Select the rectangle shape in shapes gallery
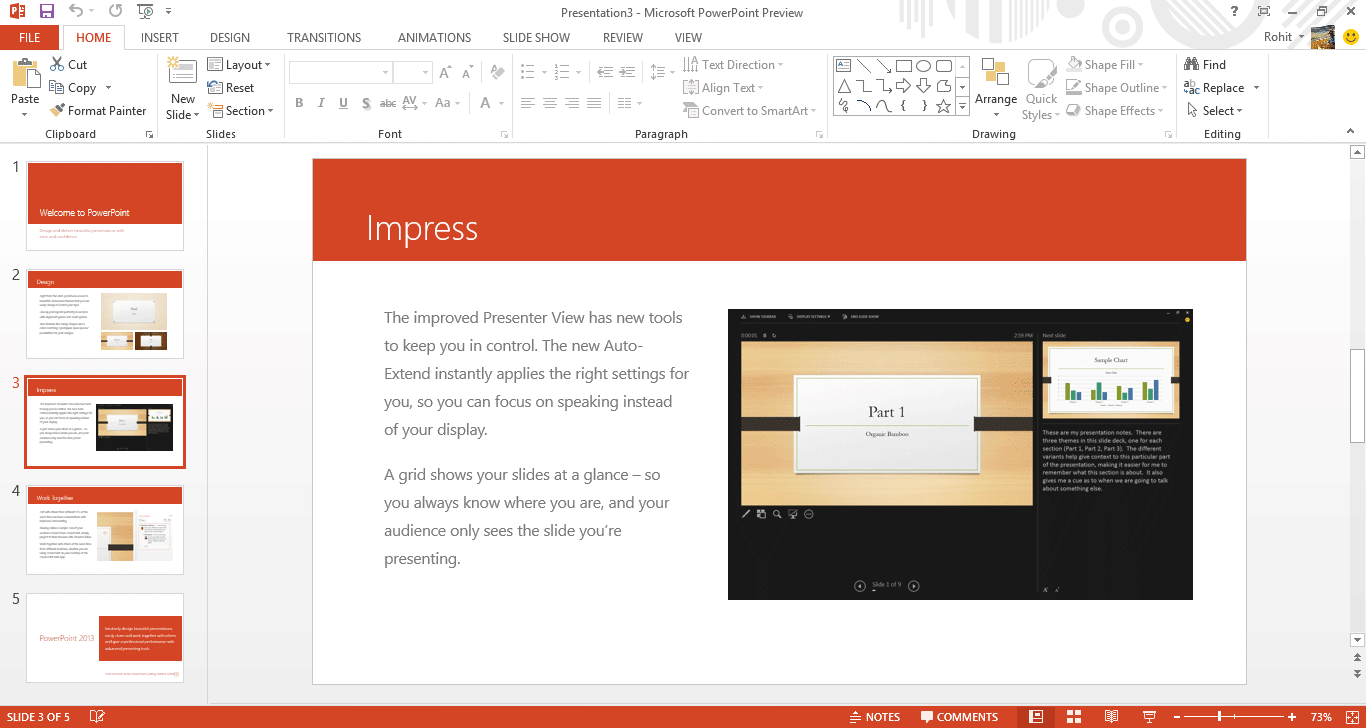Viewport: 1366px width, 728px height. coord(903,66)
